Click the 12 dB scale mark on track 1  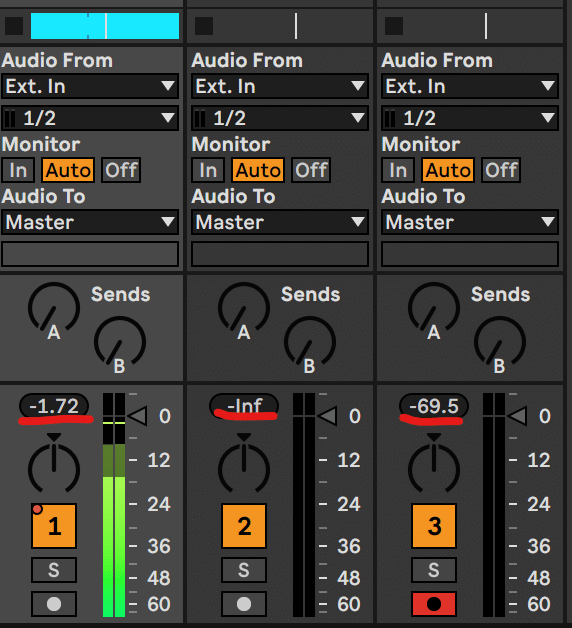159,460
